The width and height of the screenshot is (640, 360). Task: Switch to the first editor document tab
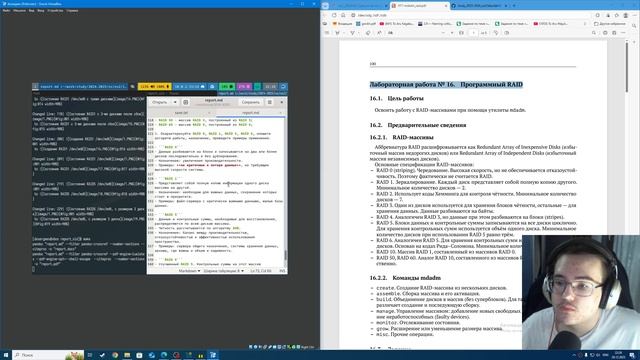pyautogui.click(x=181, y=113)
